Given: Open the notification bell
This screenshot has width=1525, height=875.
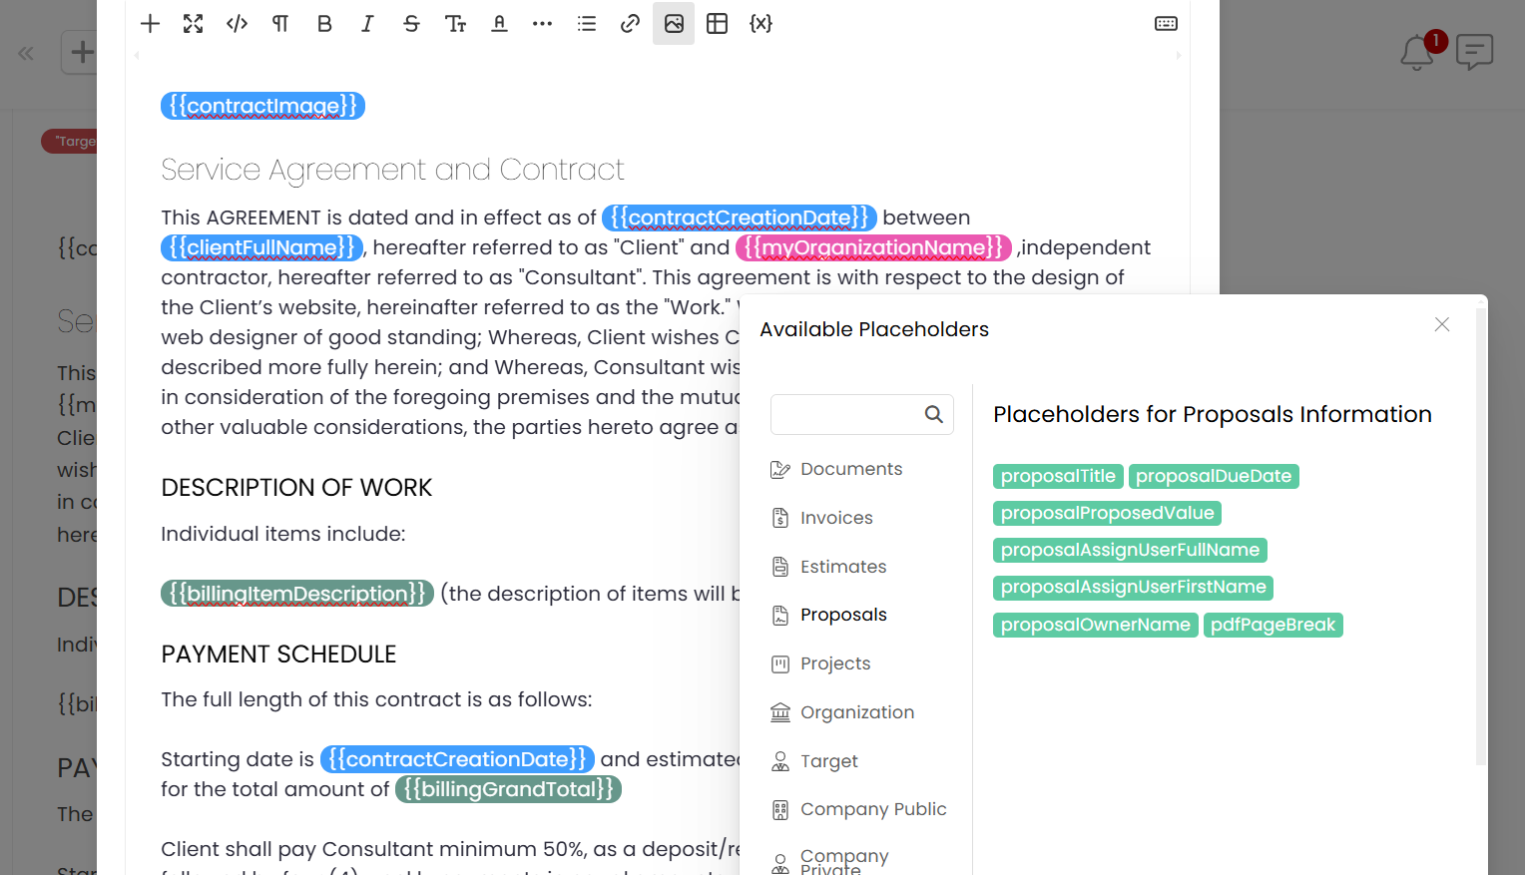Looking at the screenshot, I should pos(1417,52).
